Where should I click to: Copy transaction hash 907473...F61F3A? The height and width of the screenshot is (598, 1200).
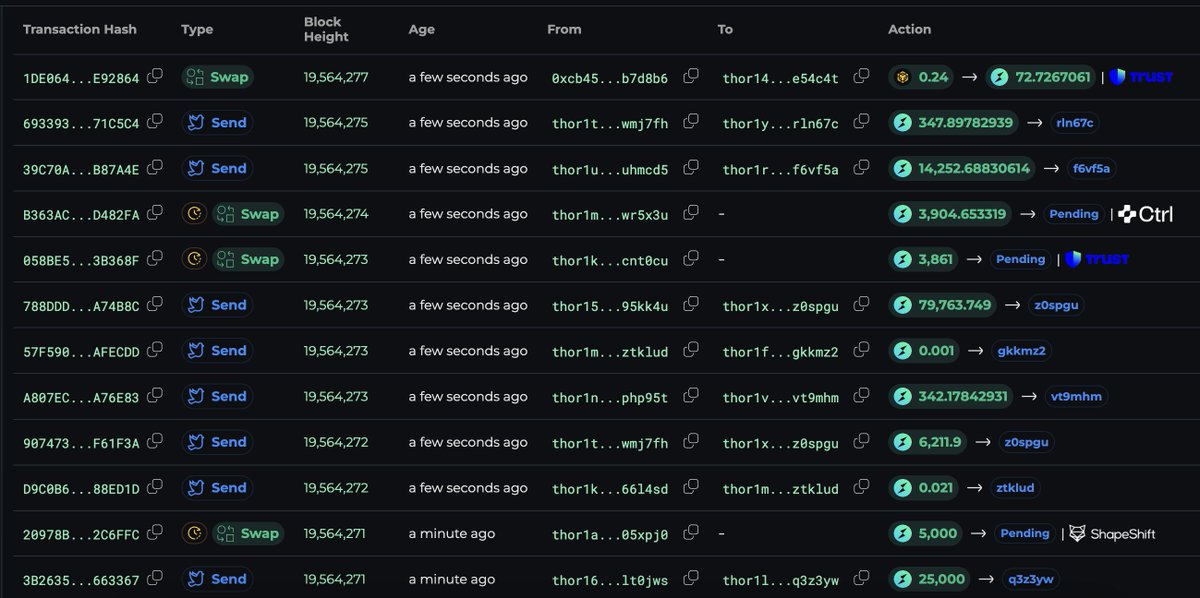tap(155, 442)
